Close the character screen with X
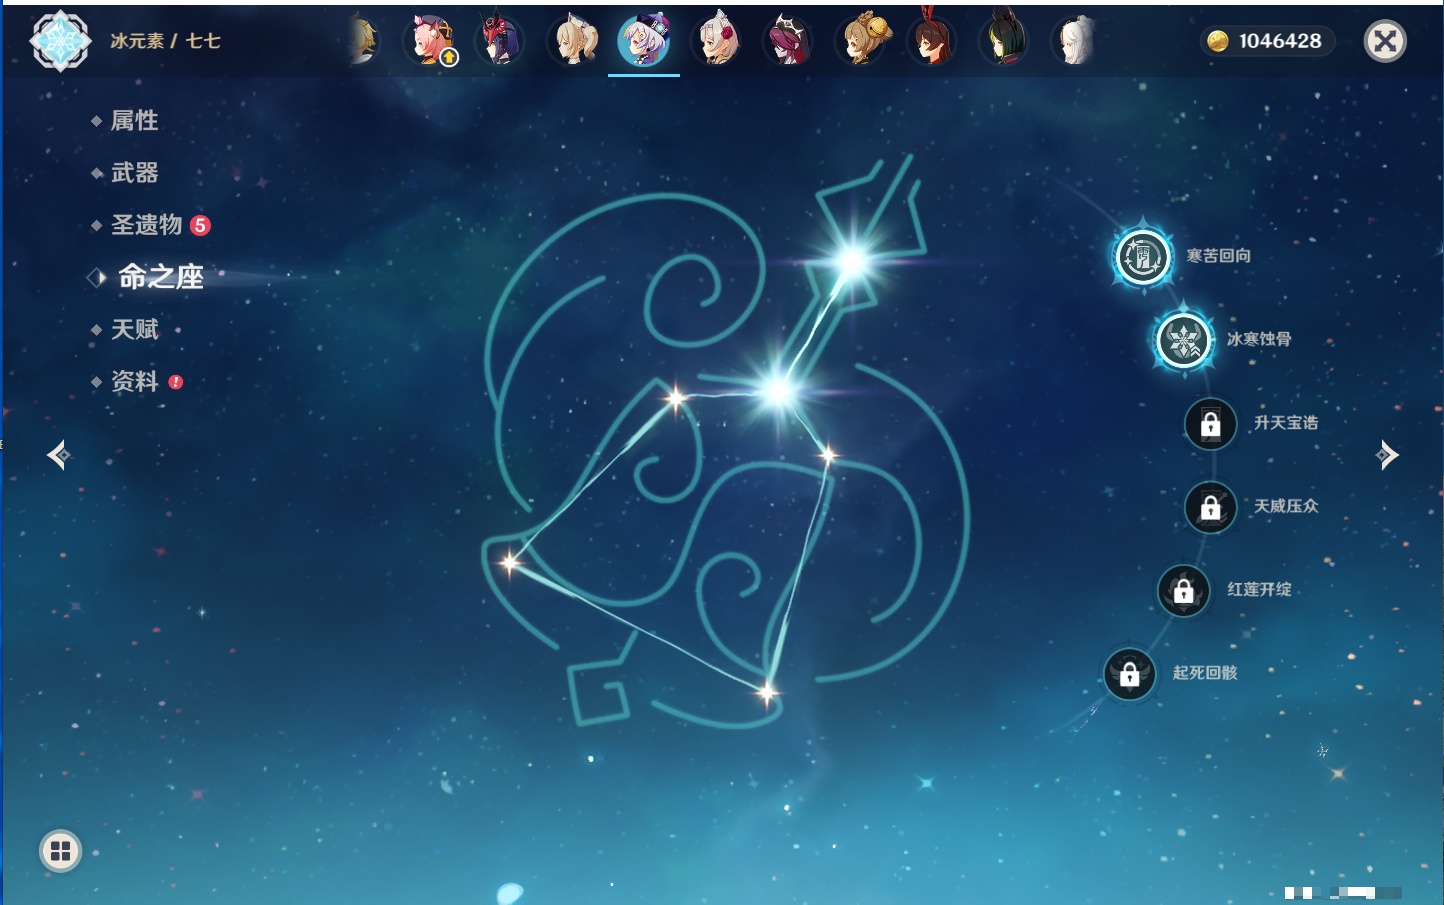 pos(1386,41)
